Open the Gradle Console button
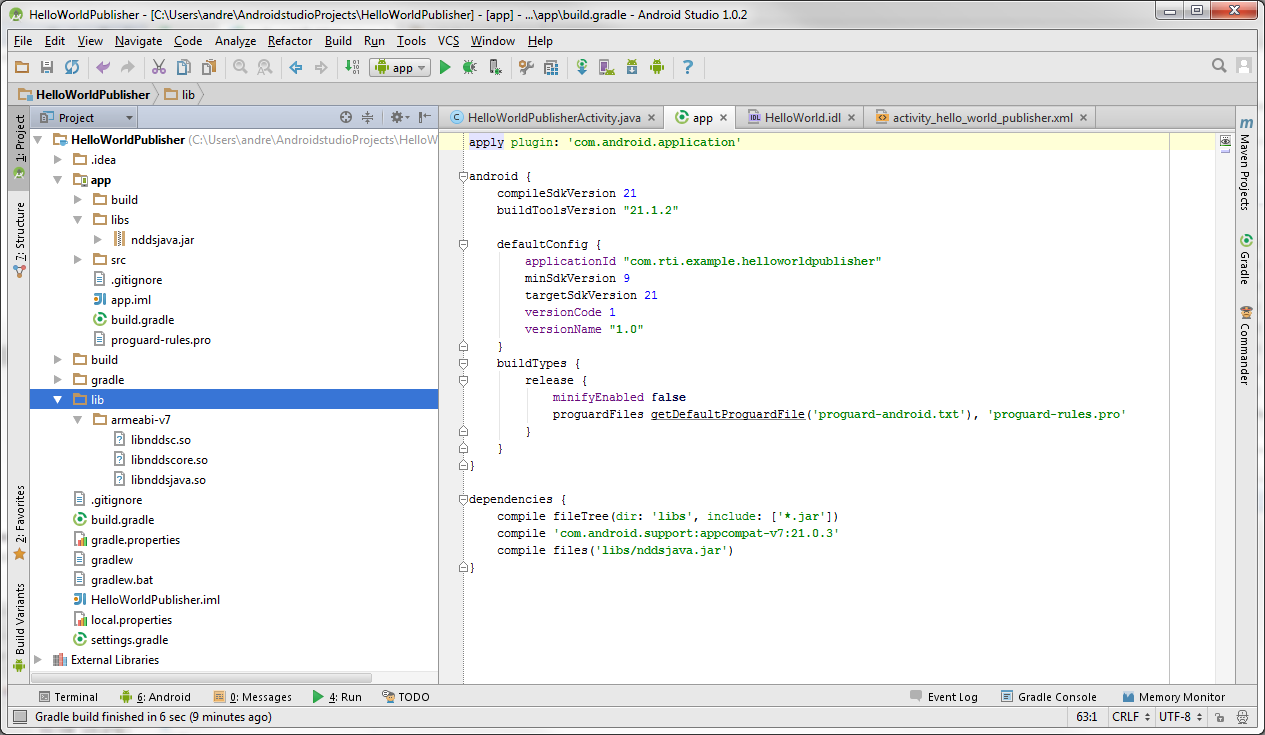This screenshot has height=735, width=1265. point(1048,697)
